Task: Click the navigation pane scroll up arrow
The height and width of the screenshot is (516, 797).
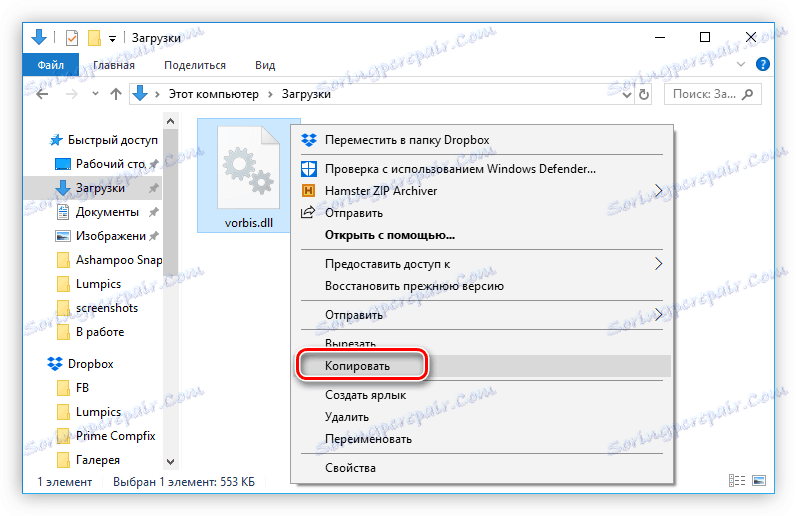Action: [170, 121]
